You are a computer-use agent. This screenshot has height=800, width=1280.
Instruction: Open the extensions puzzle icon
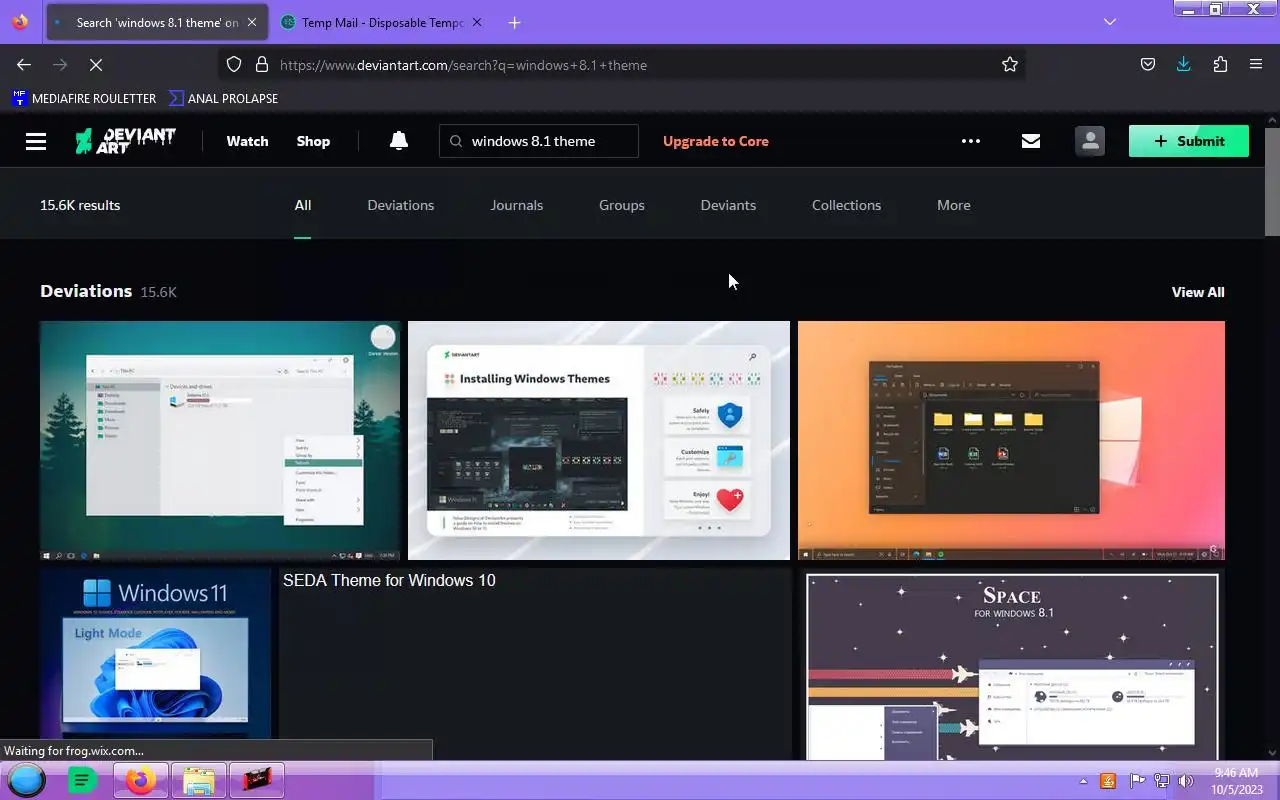[1220, 64]
